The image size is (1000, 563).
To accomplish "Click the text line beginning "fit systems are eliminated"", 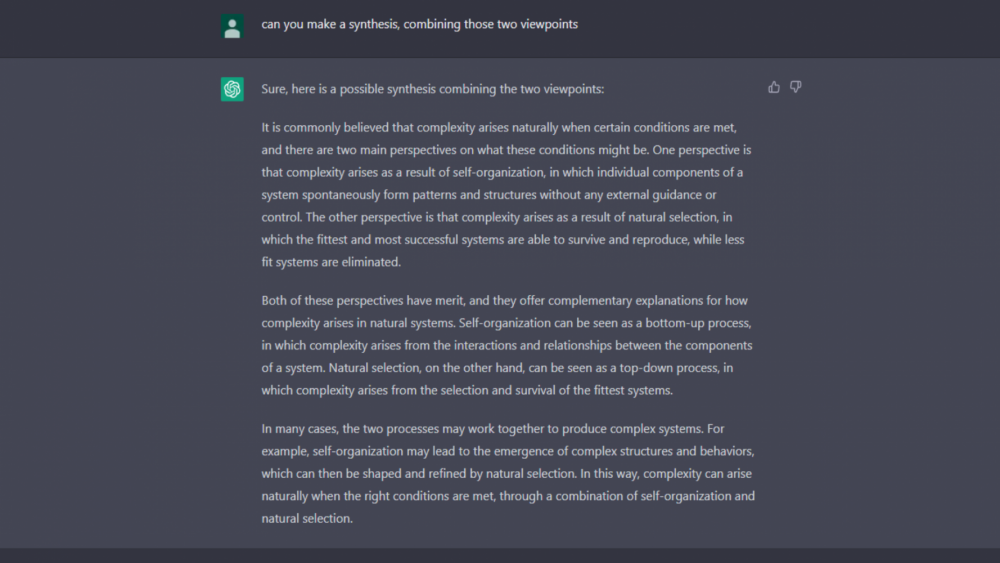I will tap(331, 262).
